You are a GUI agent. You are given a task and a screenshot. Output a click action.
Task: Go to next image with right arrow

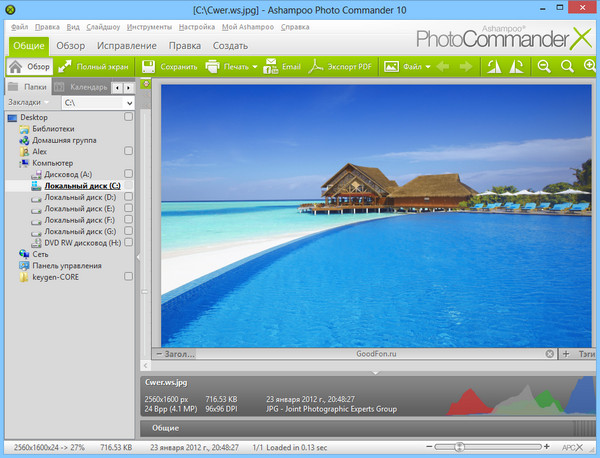pyautogui.click(x=465, y=67)
